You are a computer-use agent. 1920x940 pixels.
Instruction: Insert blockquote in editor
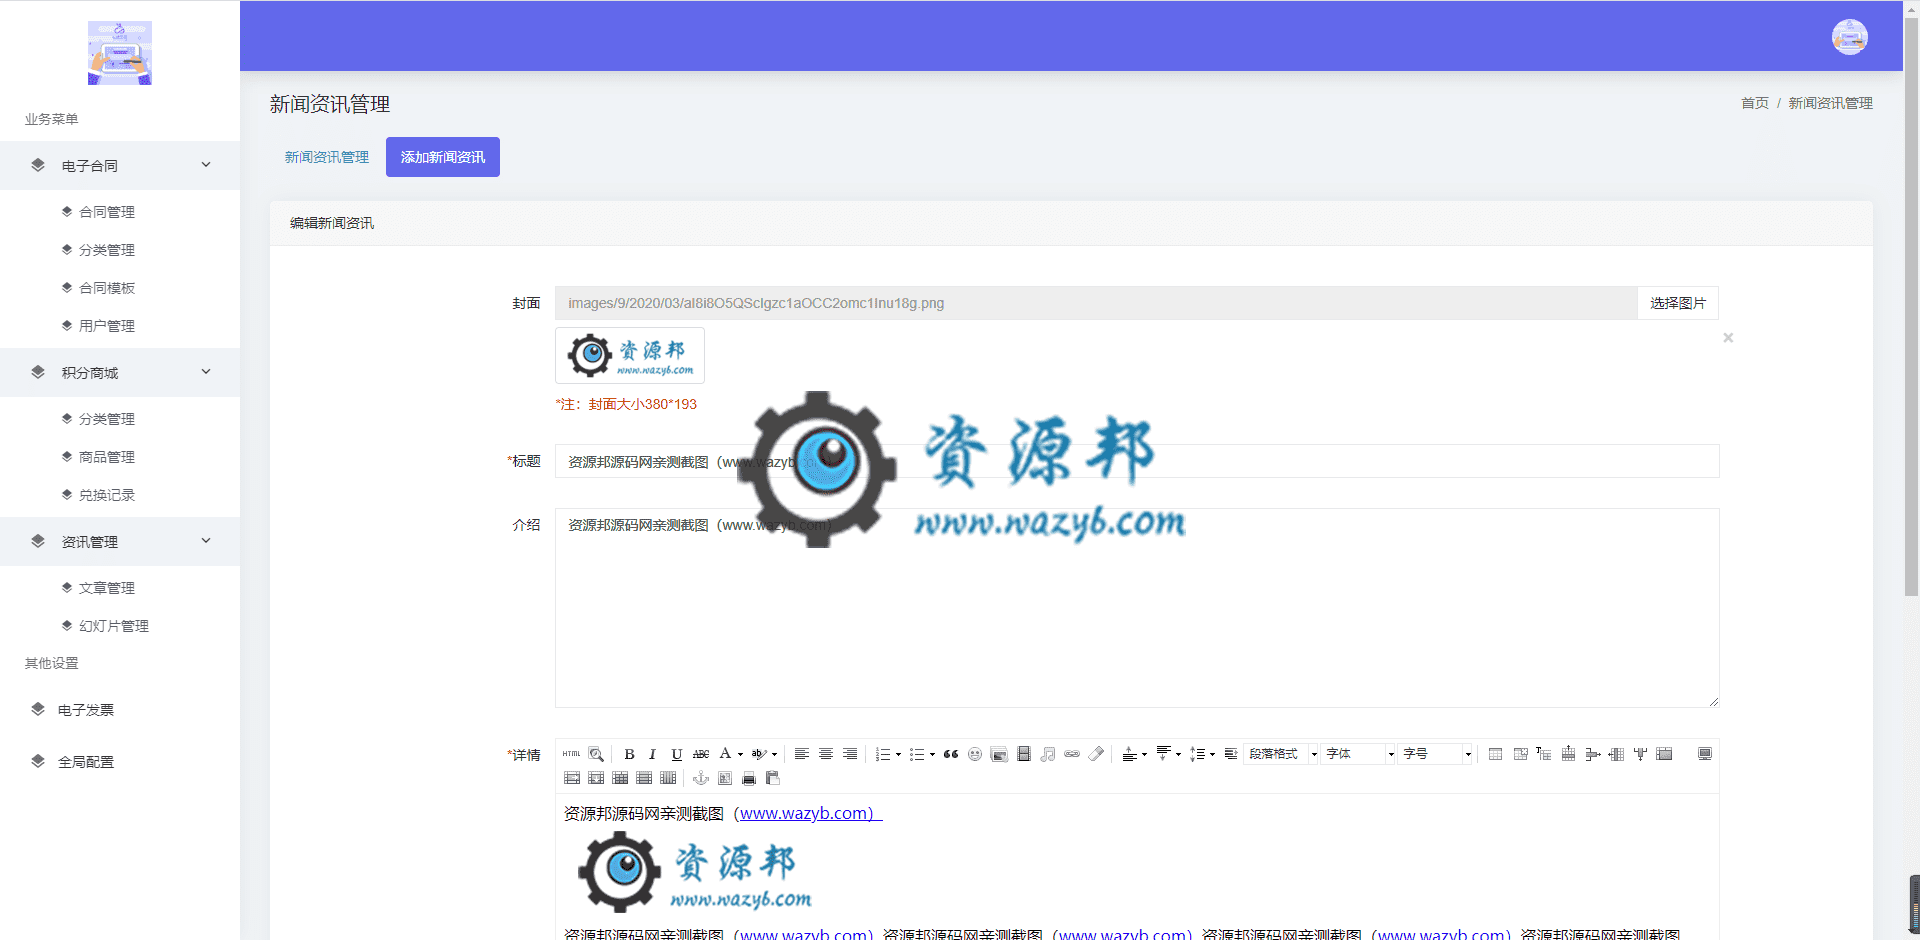pyautogui.click(x=951, y=754)
